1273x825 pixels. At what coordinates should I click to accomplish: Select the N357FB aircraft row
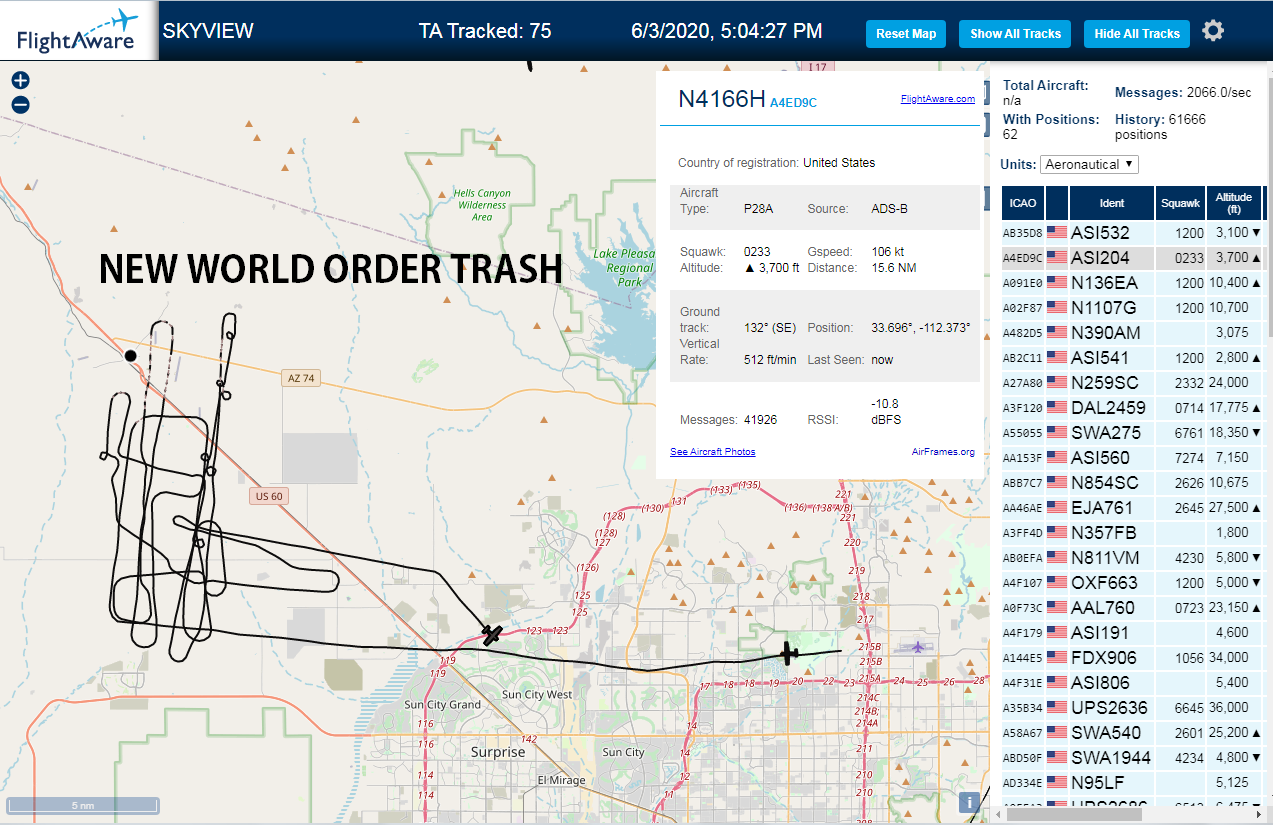[1134, 533]
